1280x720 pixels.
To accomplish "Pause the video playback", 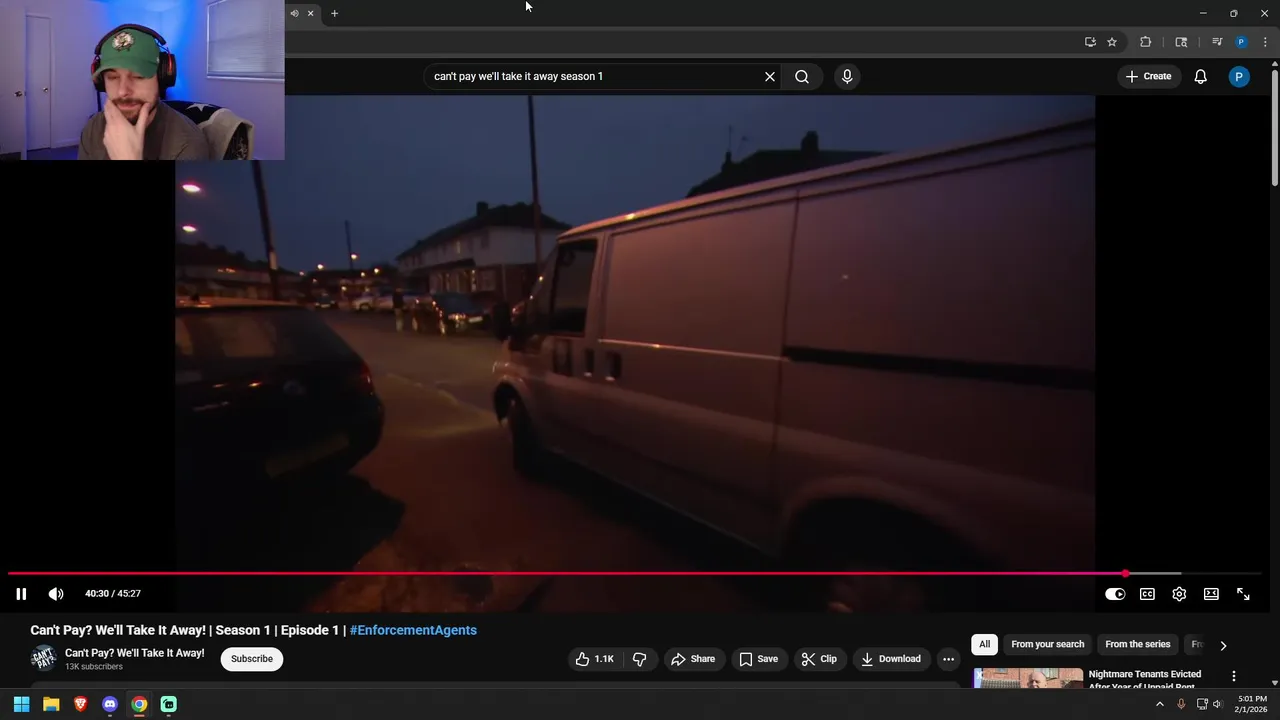I will pyautogui.click(x=21, y=594).
